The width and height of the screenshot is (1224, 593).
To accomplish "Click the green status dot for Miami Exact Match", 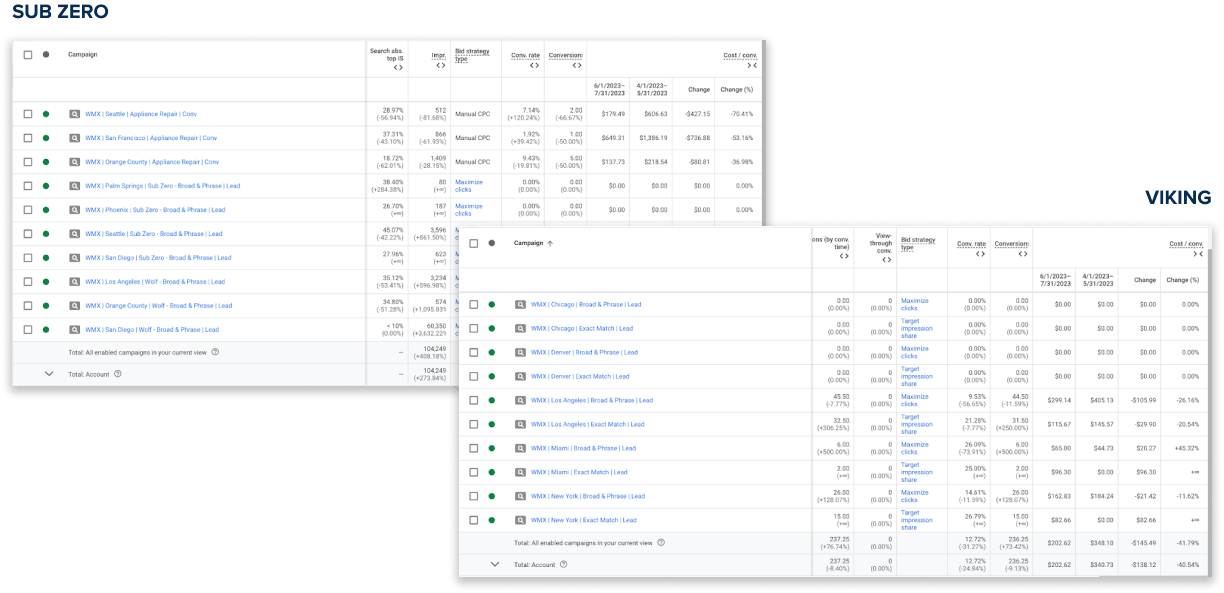I will tap(492, 472).
